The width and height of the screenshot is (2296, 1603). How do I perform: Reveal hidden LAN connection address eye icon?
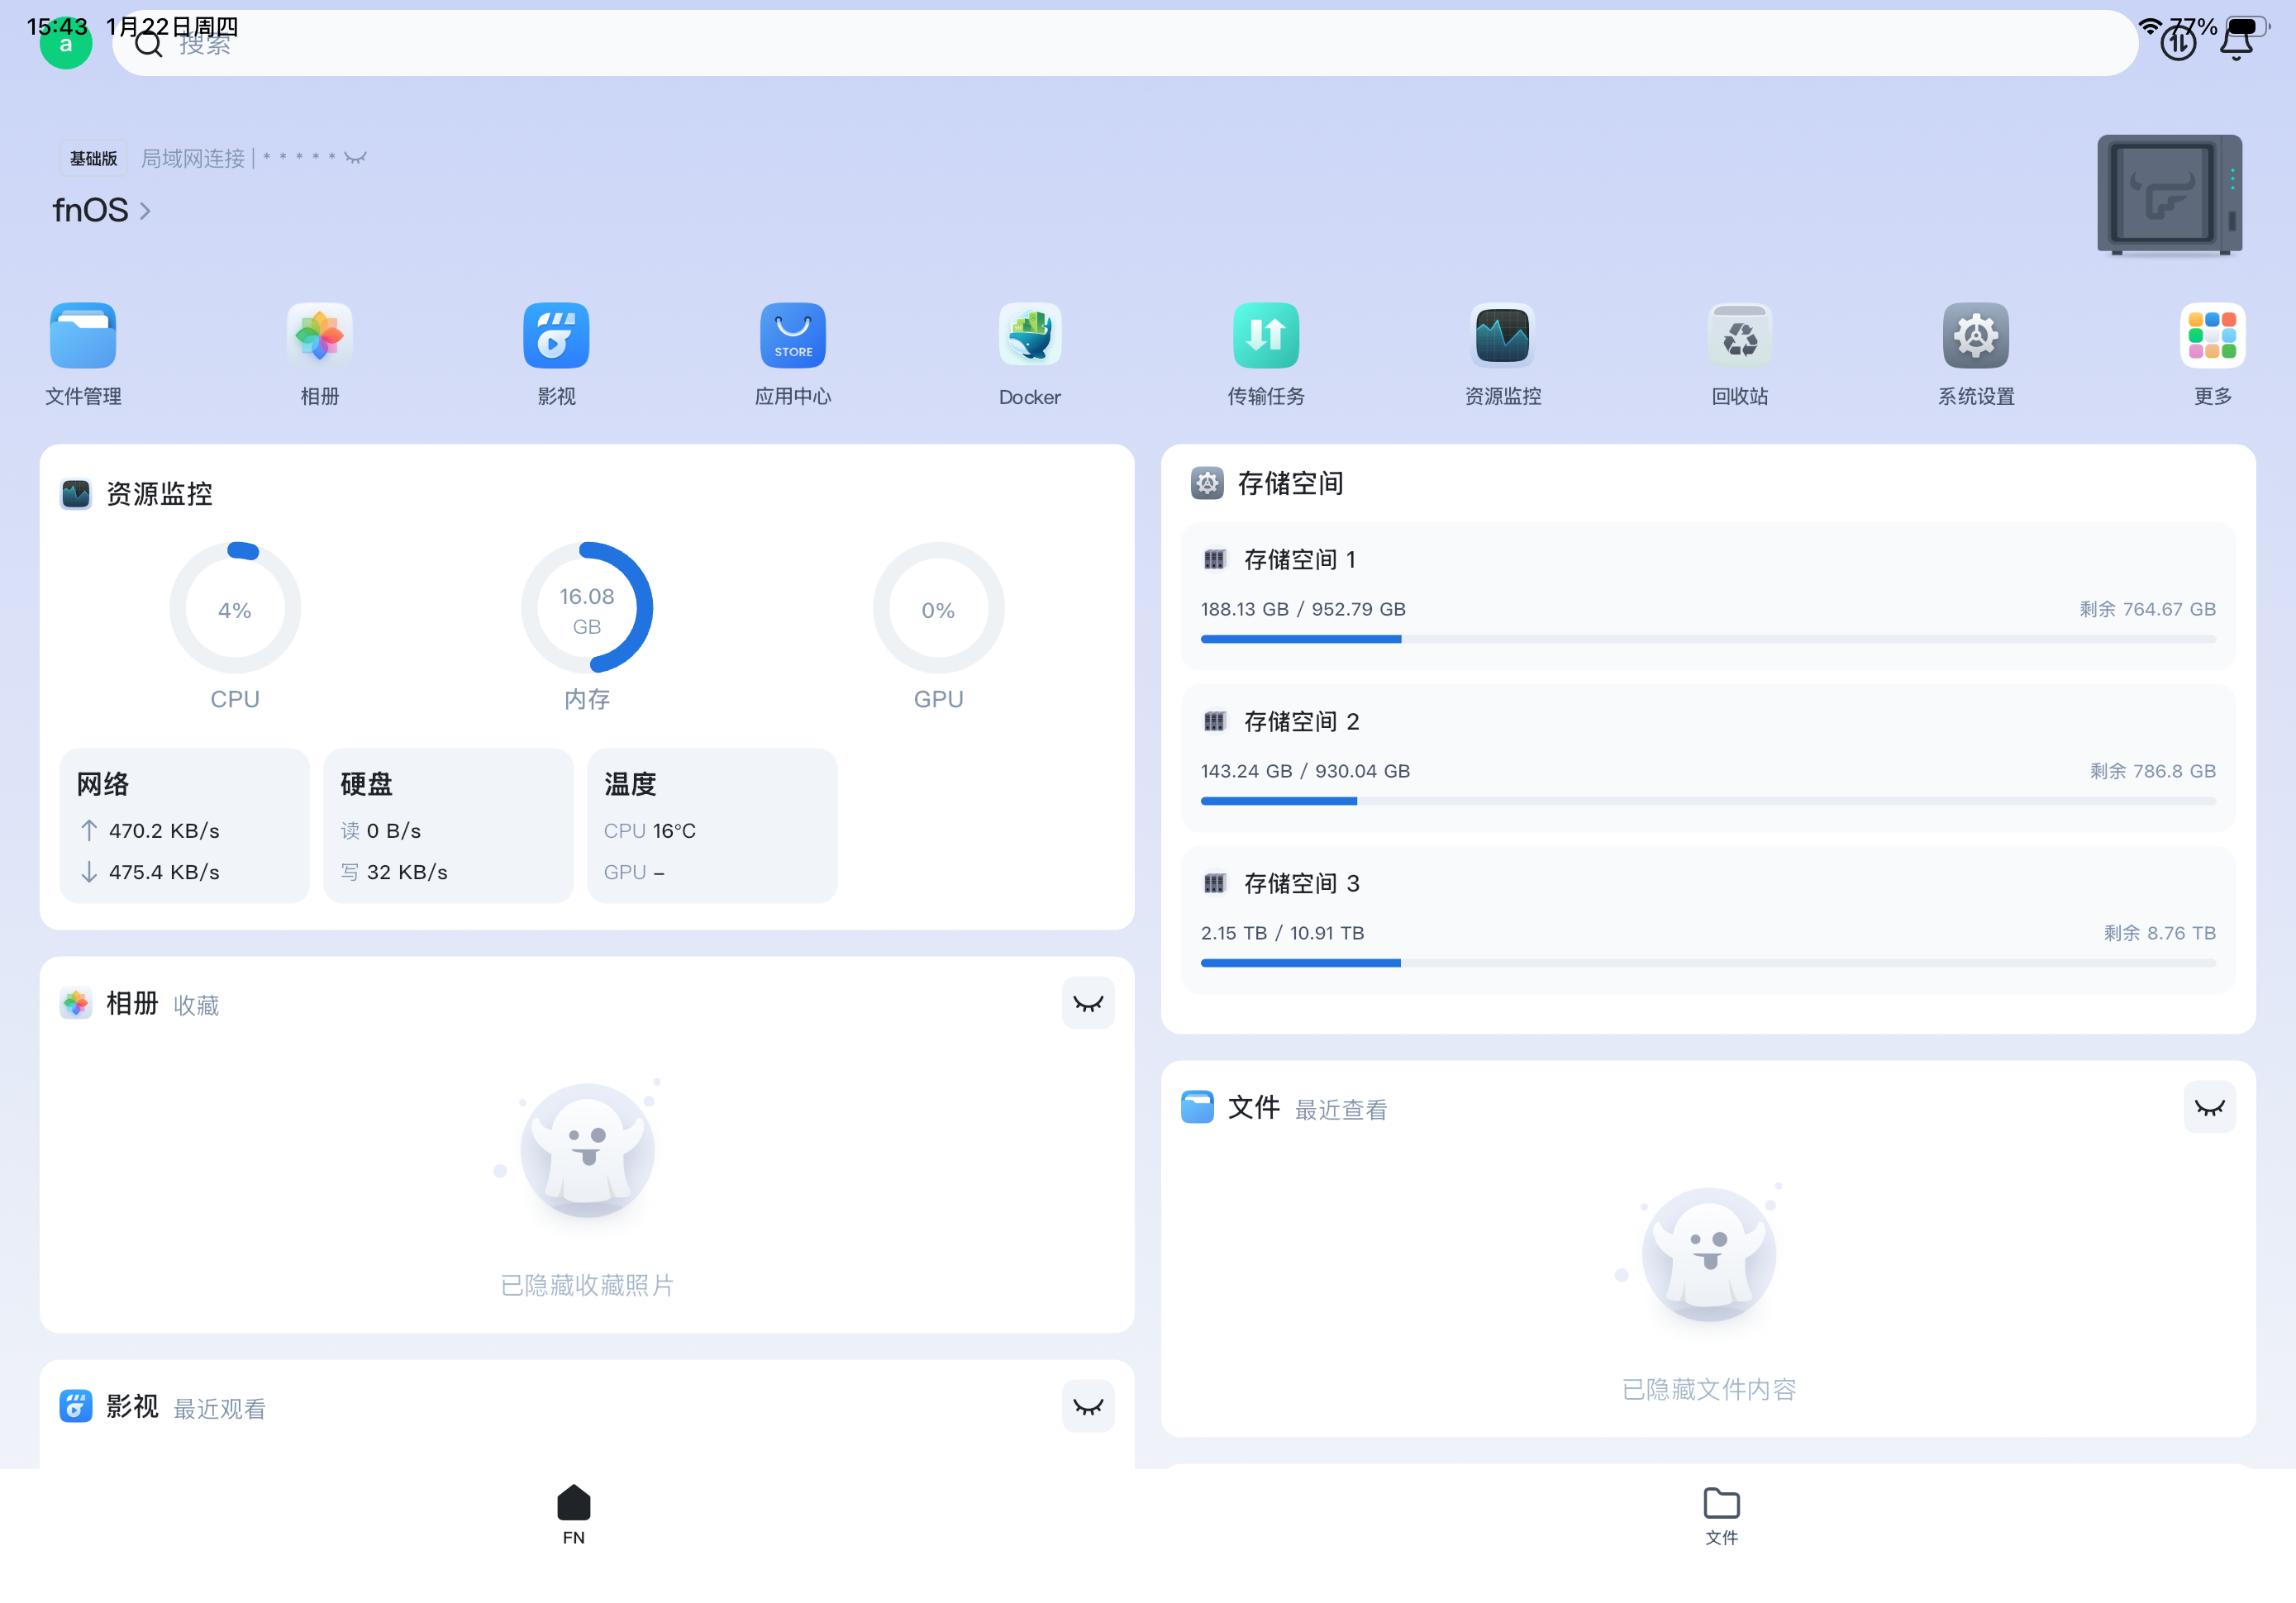[x=355, y=158]
